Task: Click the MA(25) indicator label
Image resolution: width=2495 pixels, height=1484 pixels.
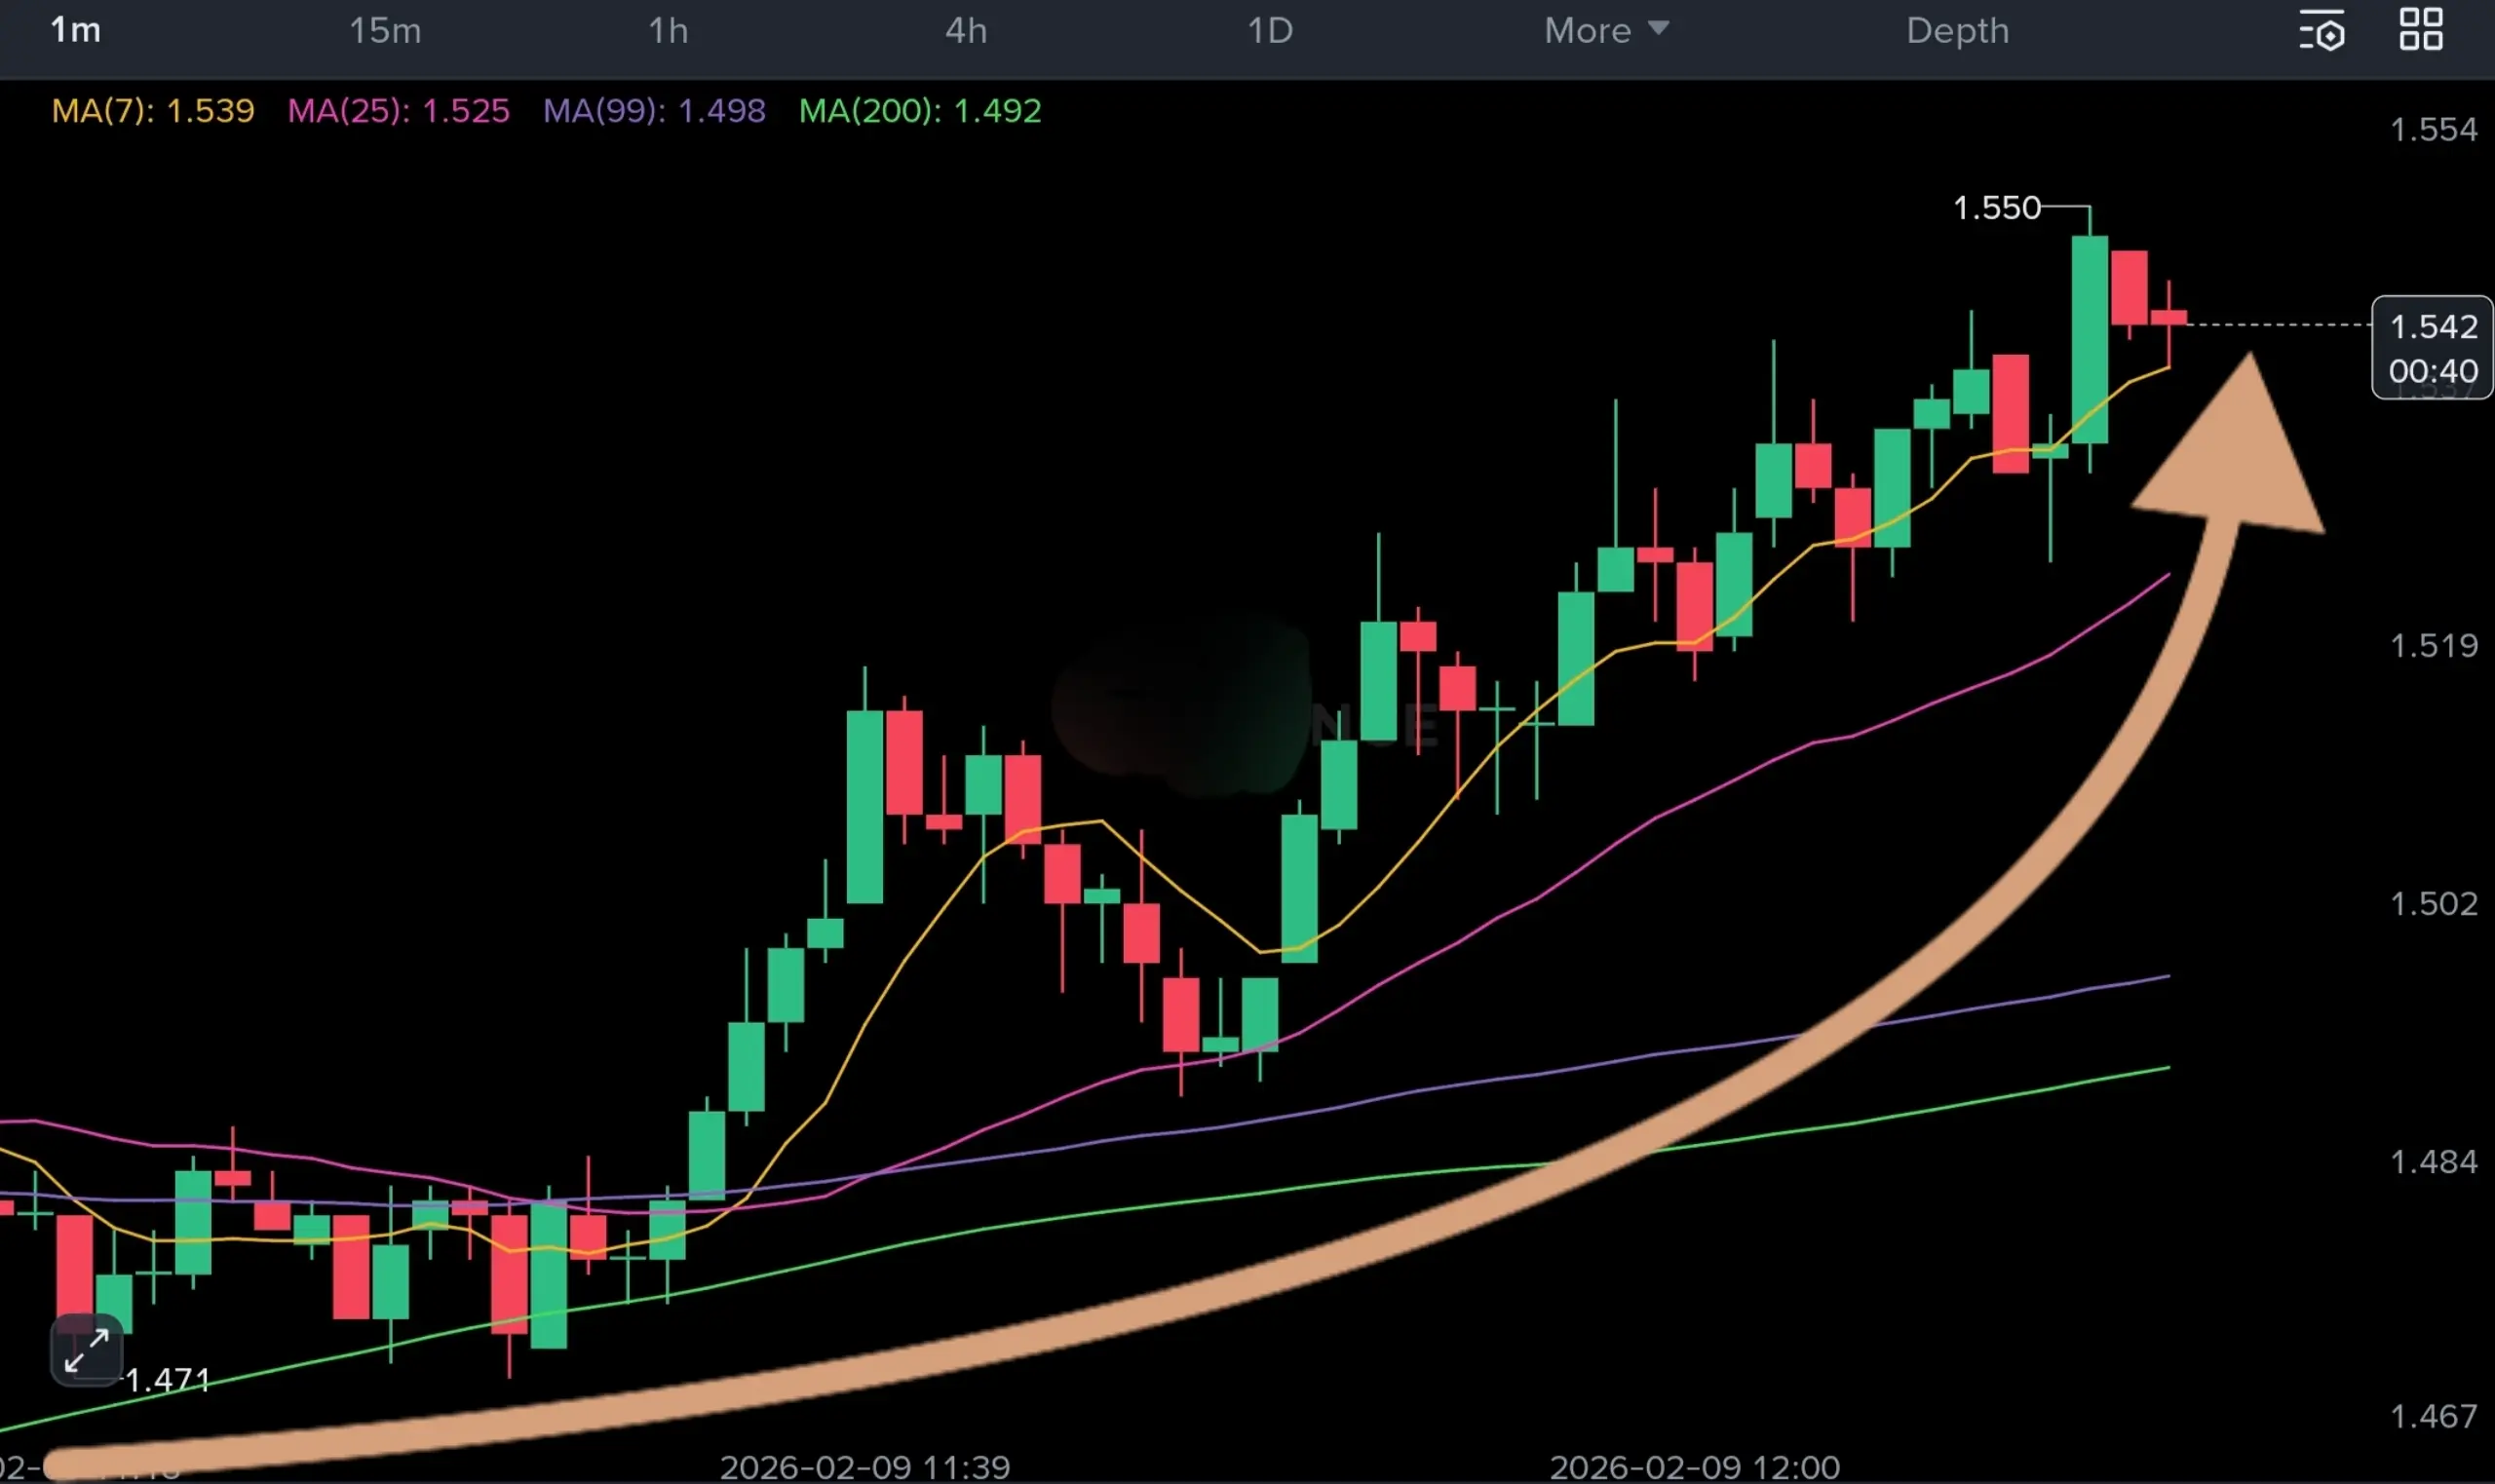Action: [398, 110]
